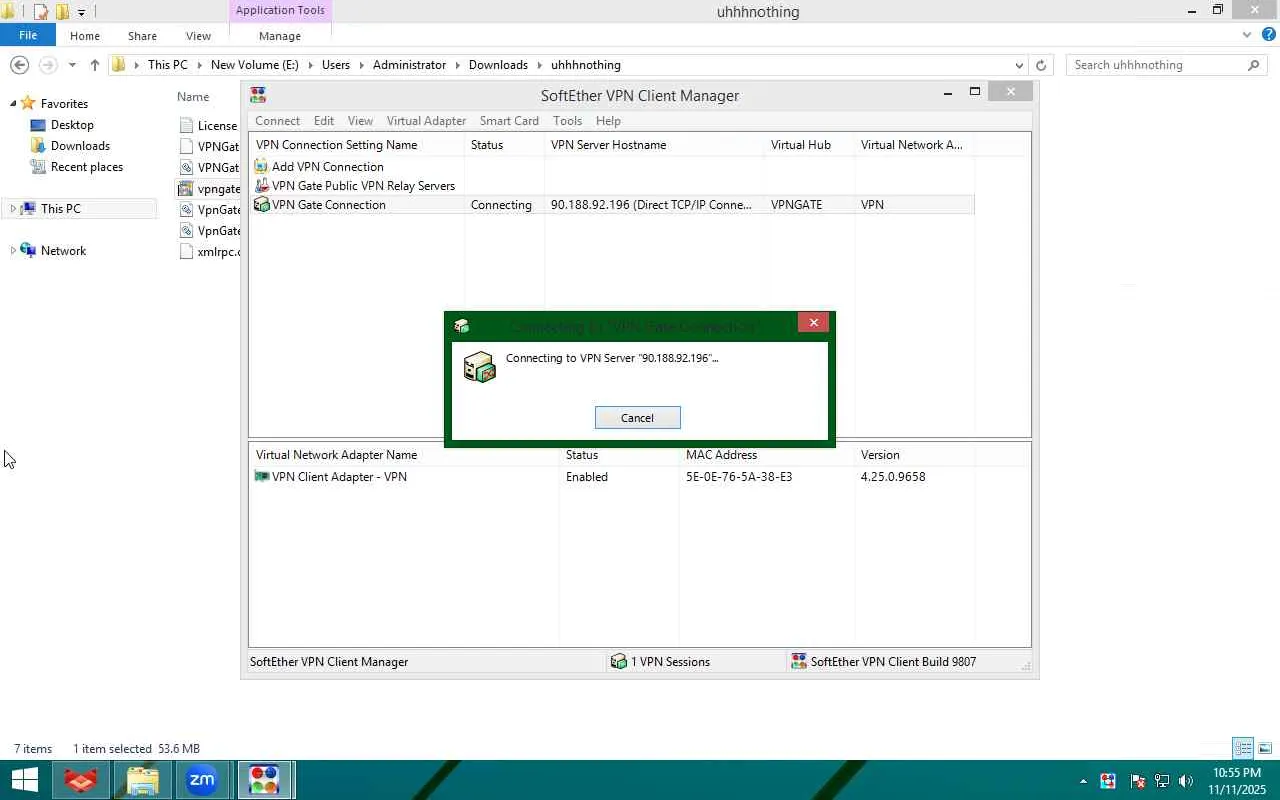Screen dimensions: 1280x800
Task: Open the SoftEther Help menu
Action: coord(608,121)
